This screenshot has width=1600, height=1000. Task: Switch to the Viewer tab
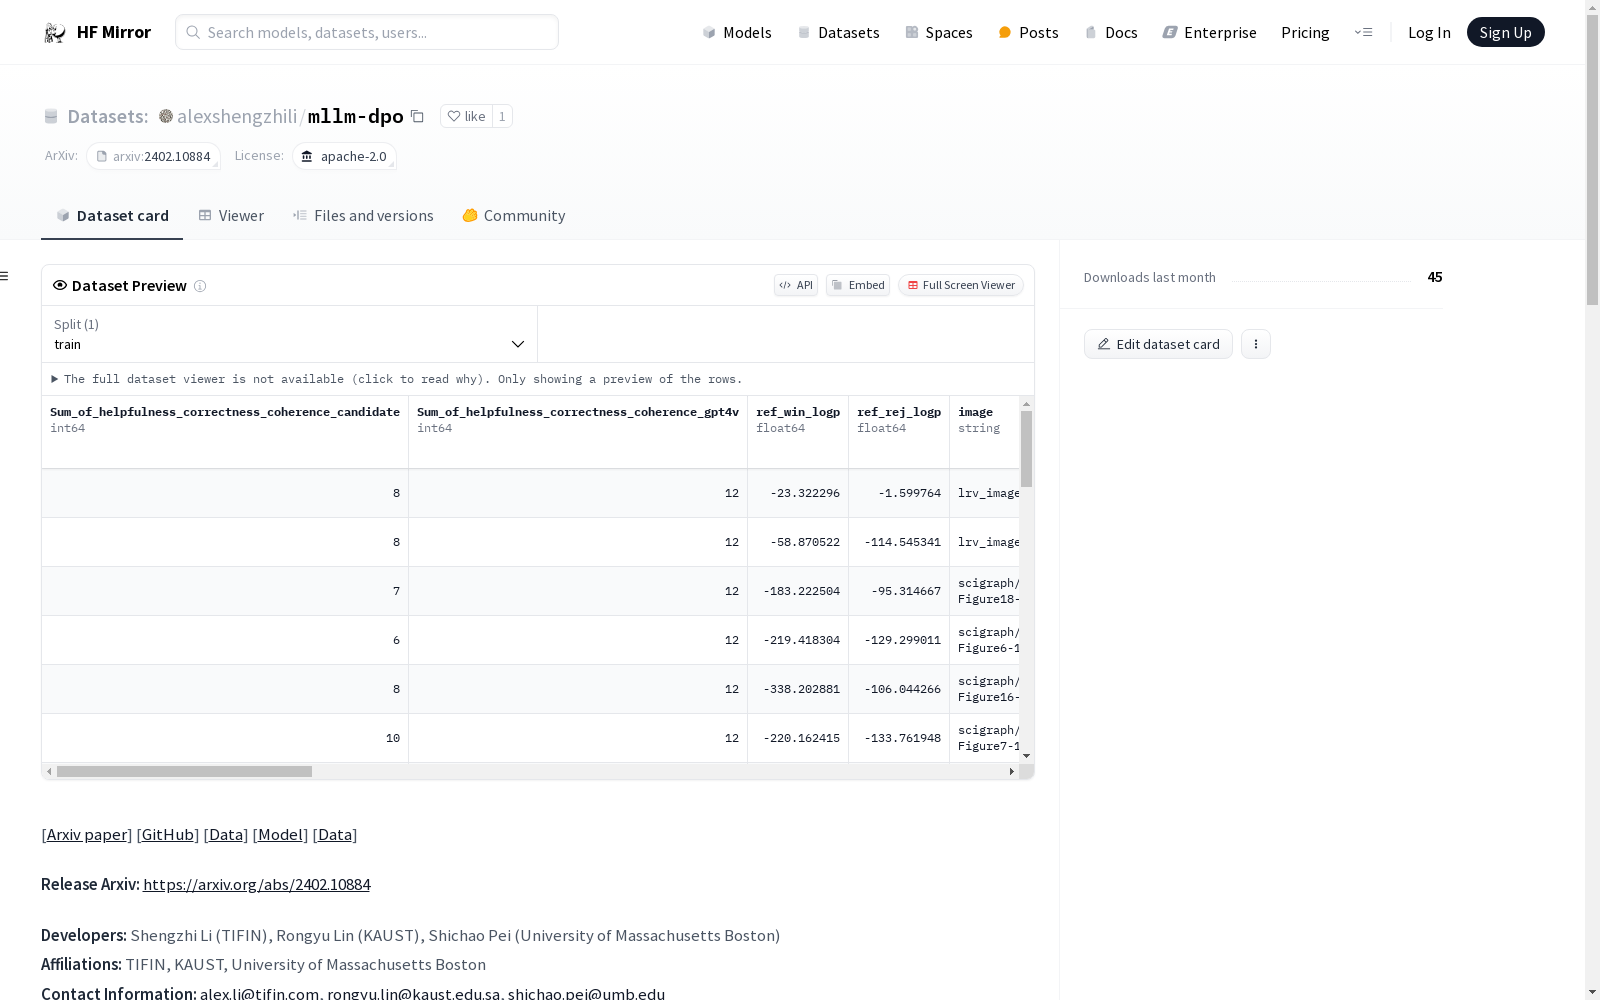231,216
